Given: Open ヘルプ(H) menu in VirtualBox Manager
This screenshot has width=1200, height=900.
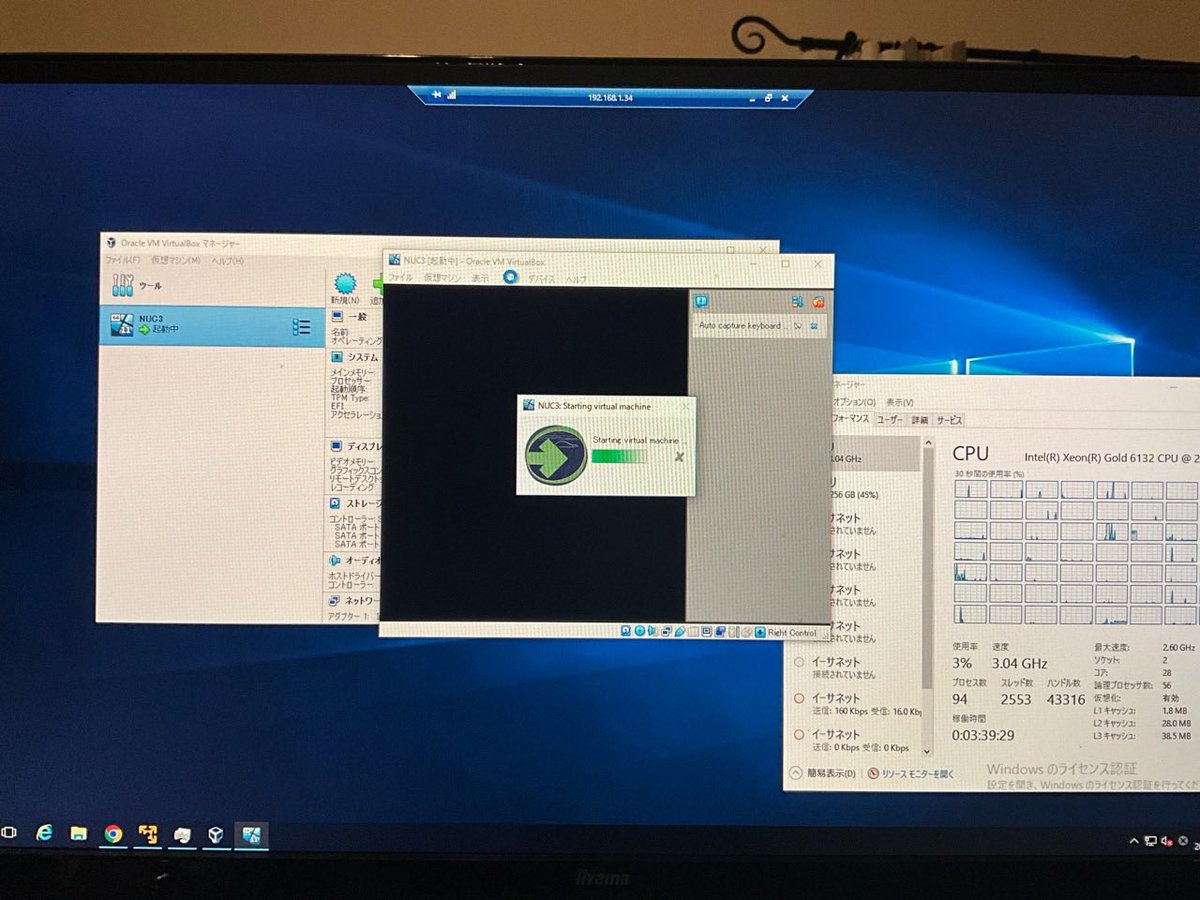Looking at the screenshot, I should (226, 260).
